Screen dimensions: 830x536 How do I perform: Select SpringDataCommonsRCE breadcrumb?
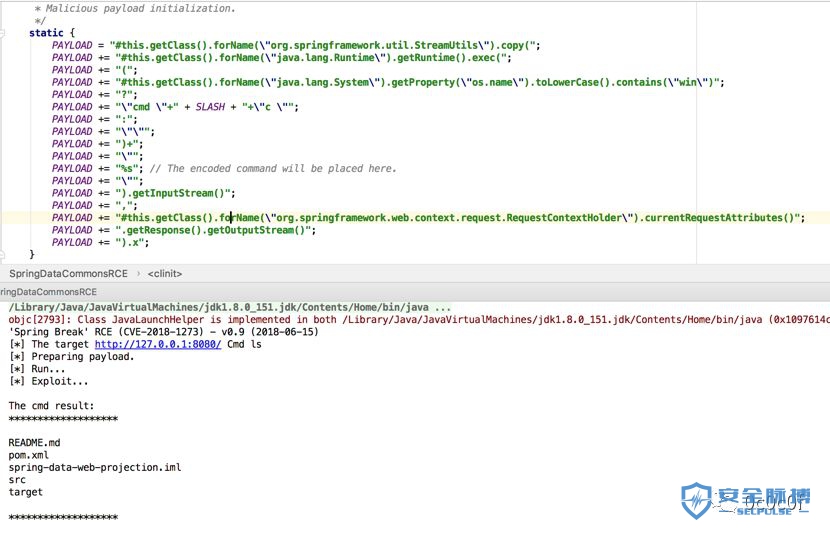point(68,274)
